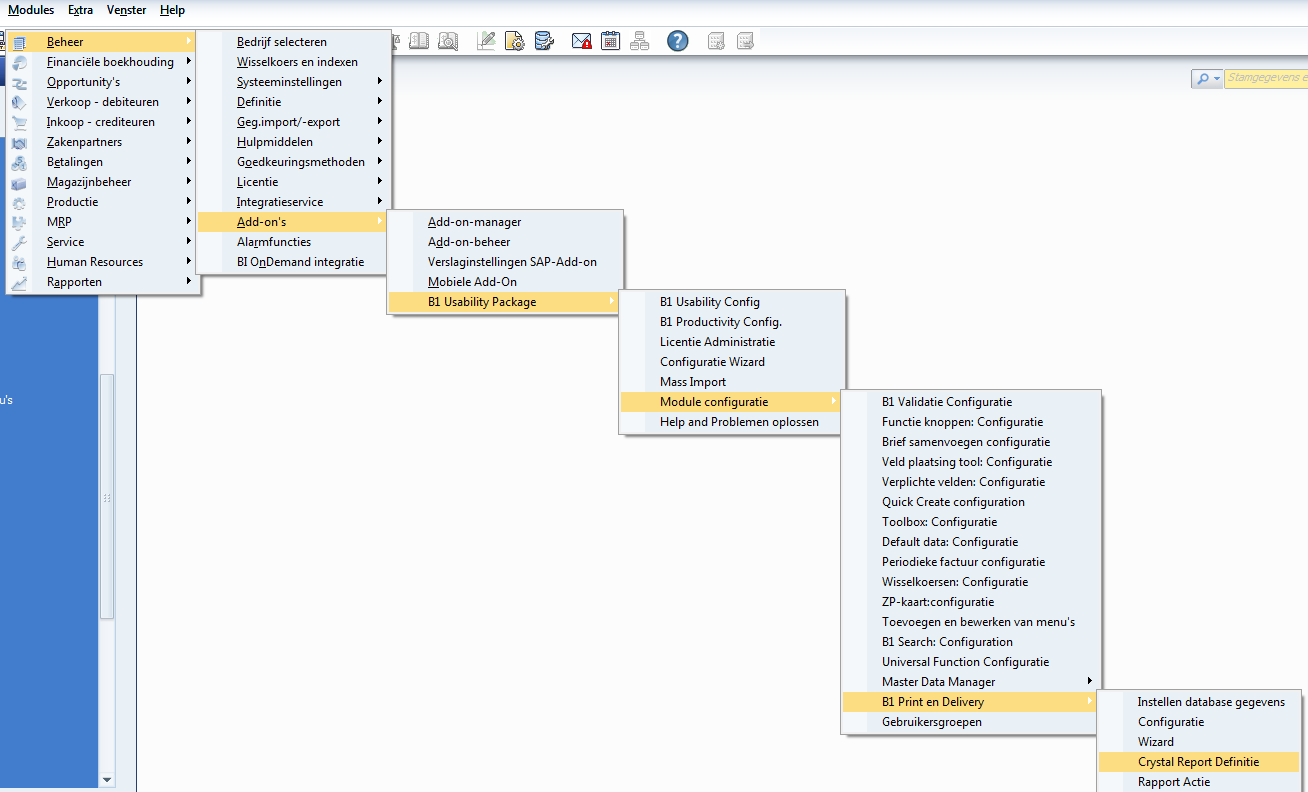Click the grid with gear toolbar icon

pyautogui.click(x=716, y=41)
